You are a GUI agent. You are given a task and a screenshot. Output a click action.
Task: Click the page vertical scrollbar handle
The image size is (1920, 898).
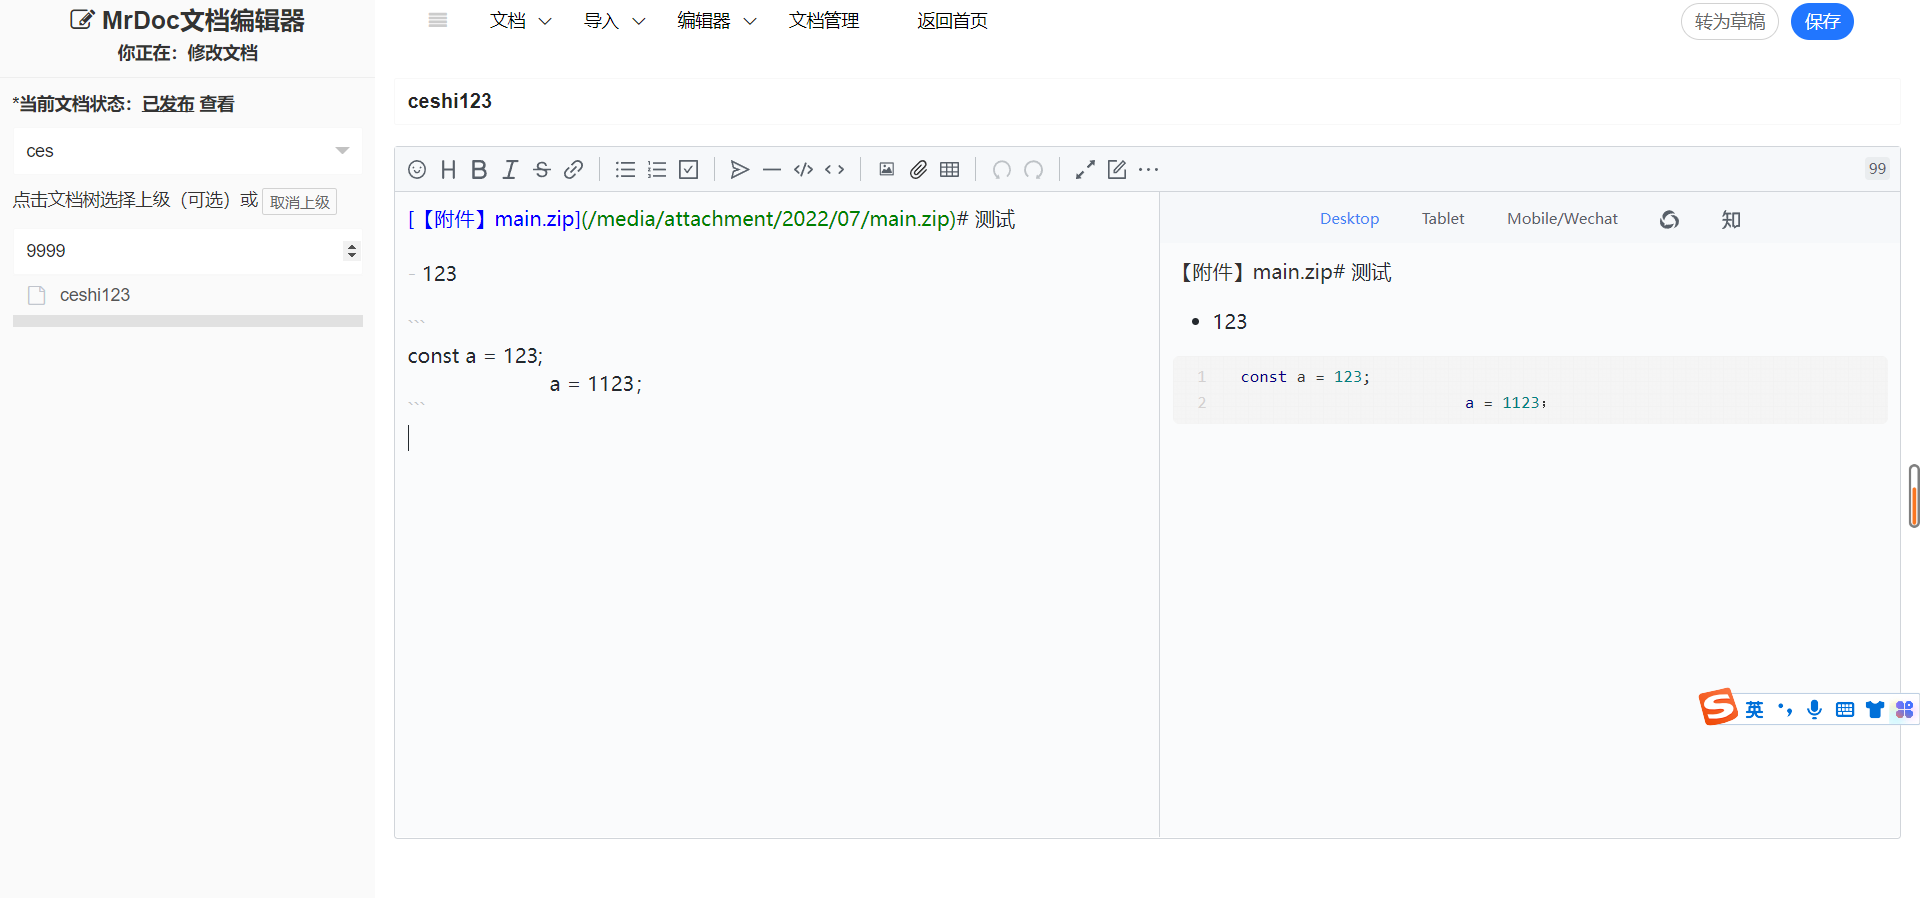pyautogui.click(x=1914, y=496)
